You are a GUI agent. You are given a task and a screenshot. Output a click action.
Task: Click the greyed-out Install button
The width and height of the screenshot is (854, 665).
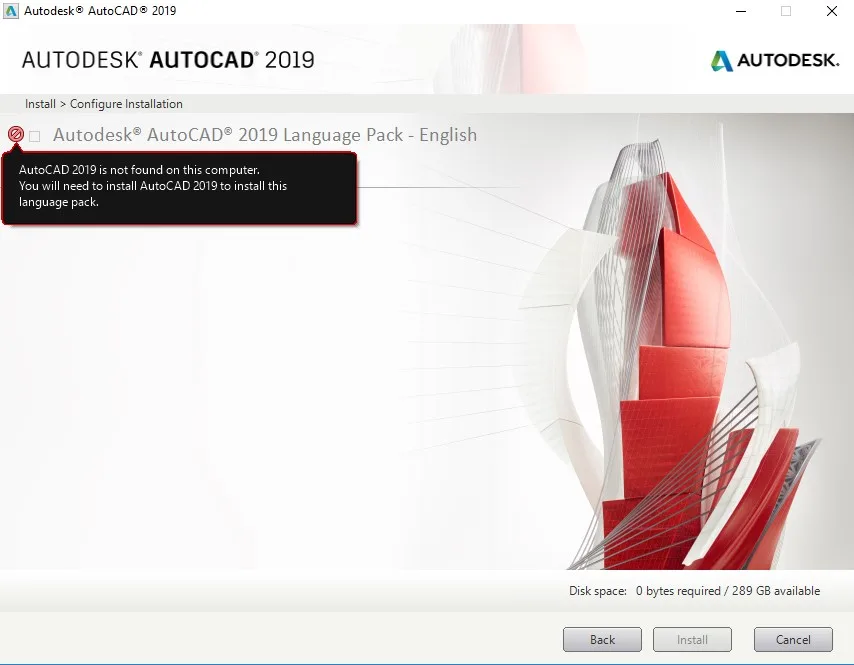coord(692,640)
